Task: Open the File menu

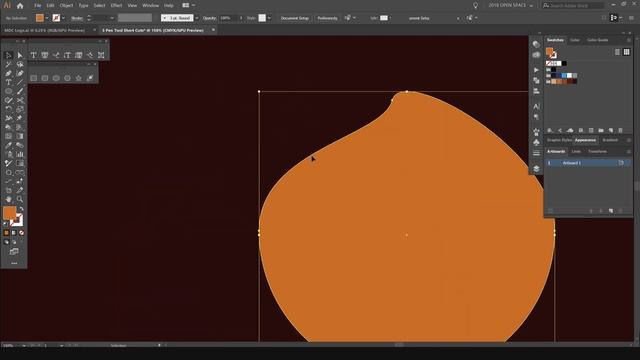Action: (38, 6)
